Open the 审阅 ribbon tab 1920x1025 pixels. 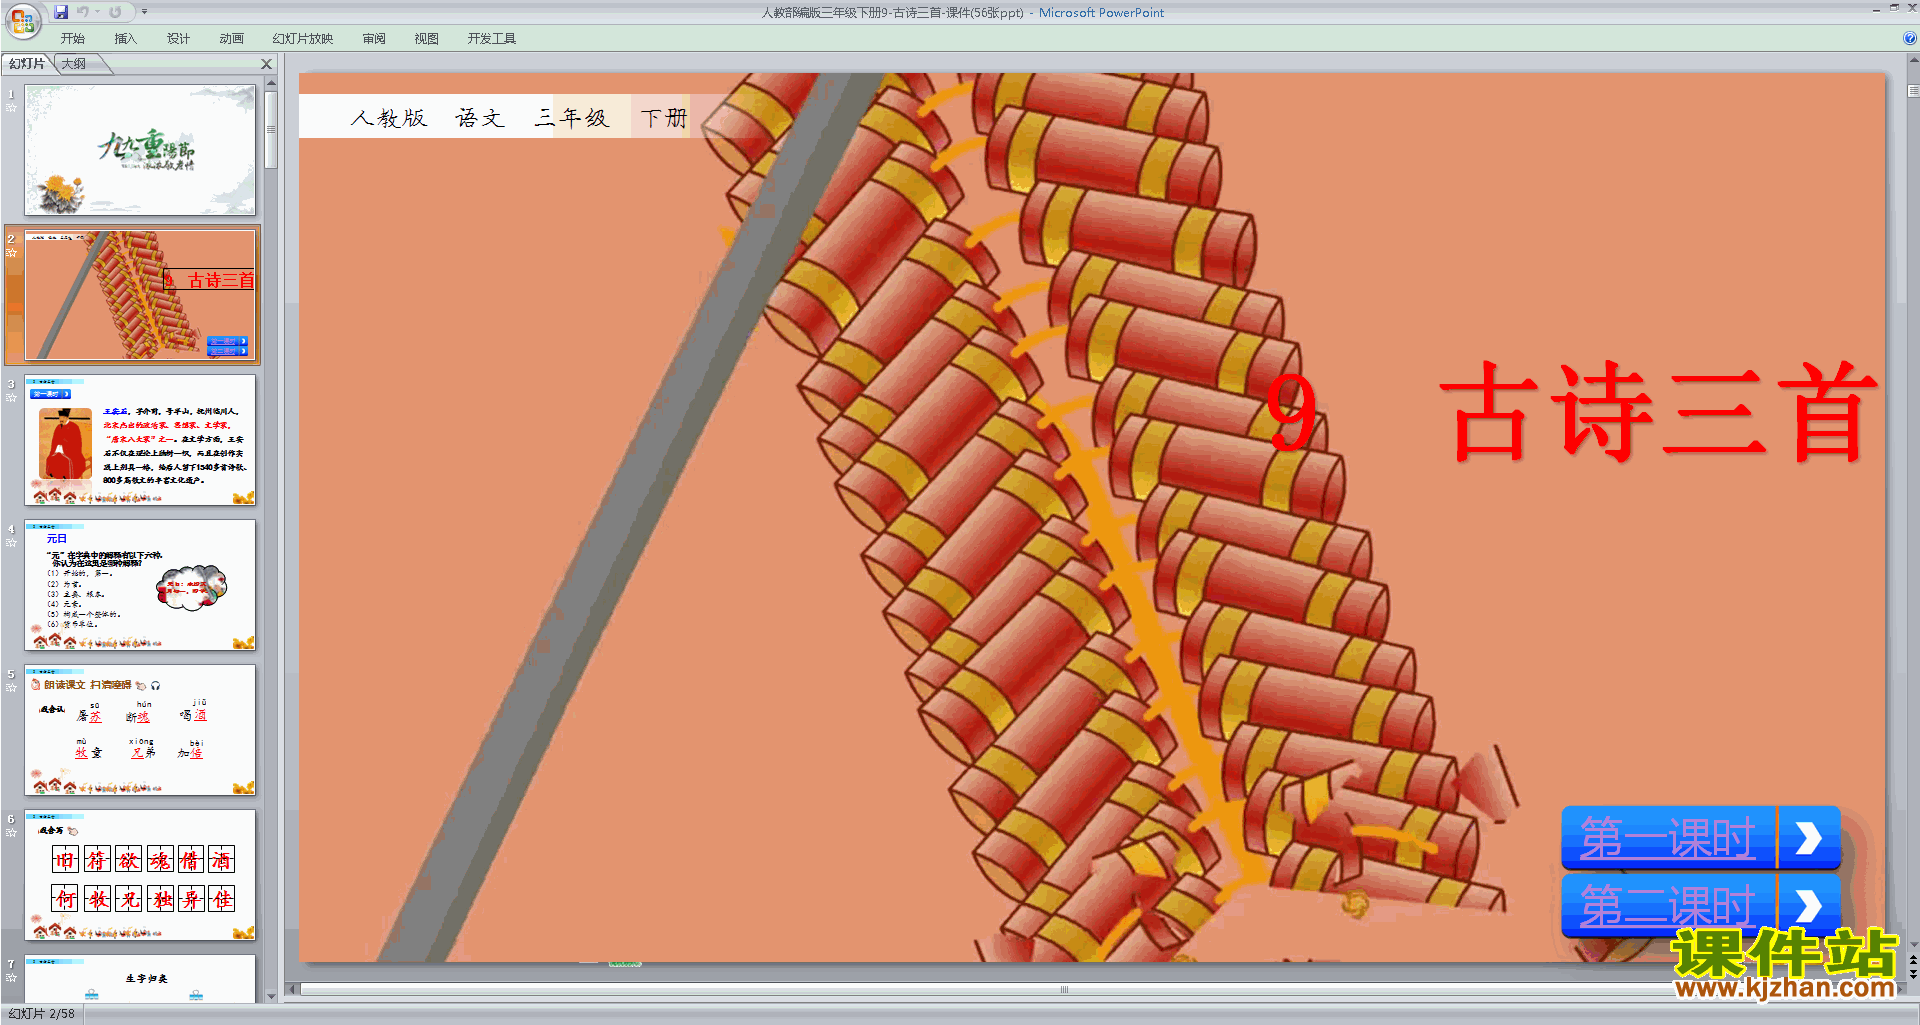point(374,39)
